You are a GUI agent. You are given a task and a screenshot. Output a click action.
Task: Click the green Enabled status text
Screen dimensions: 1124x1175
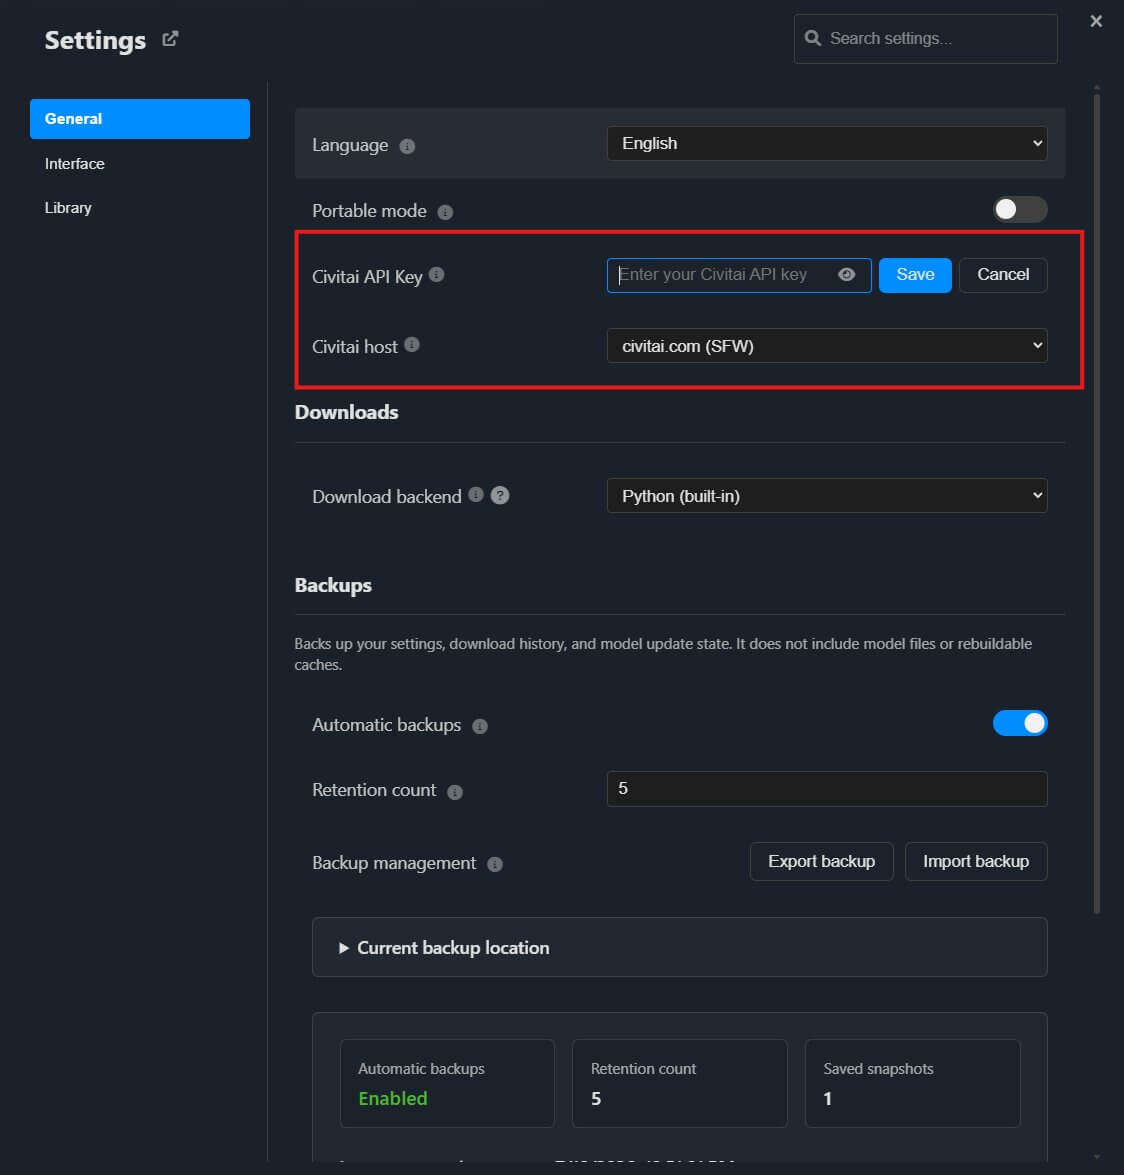click(393, 1098)
